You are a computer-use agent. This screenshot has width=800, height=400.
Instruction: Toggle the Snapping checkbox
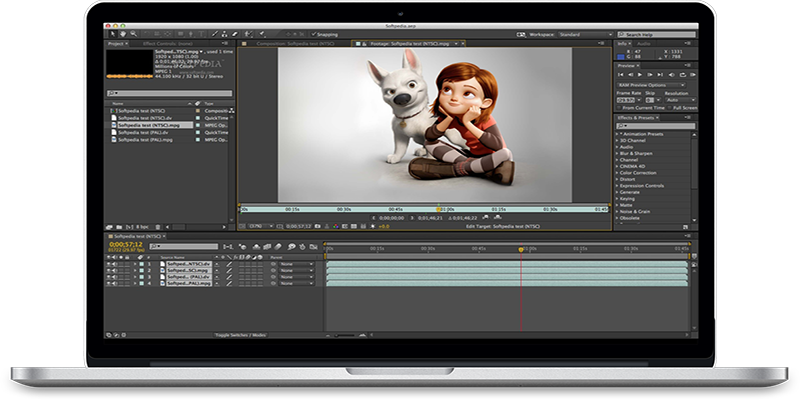click(314, 34)
